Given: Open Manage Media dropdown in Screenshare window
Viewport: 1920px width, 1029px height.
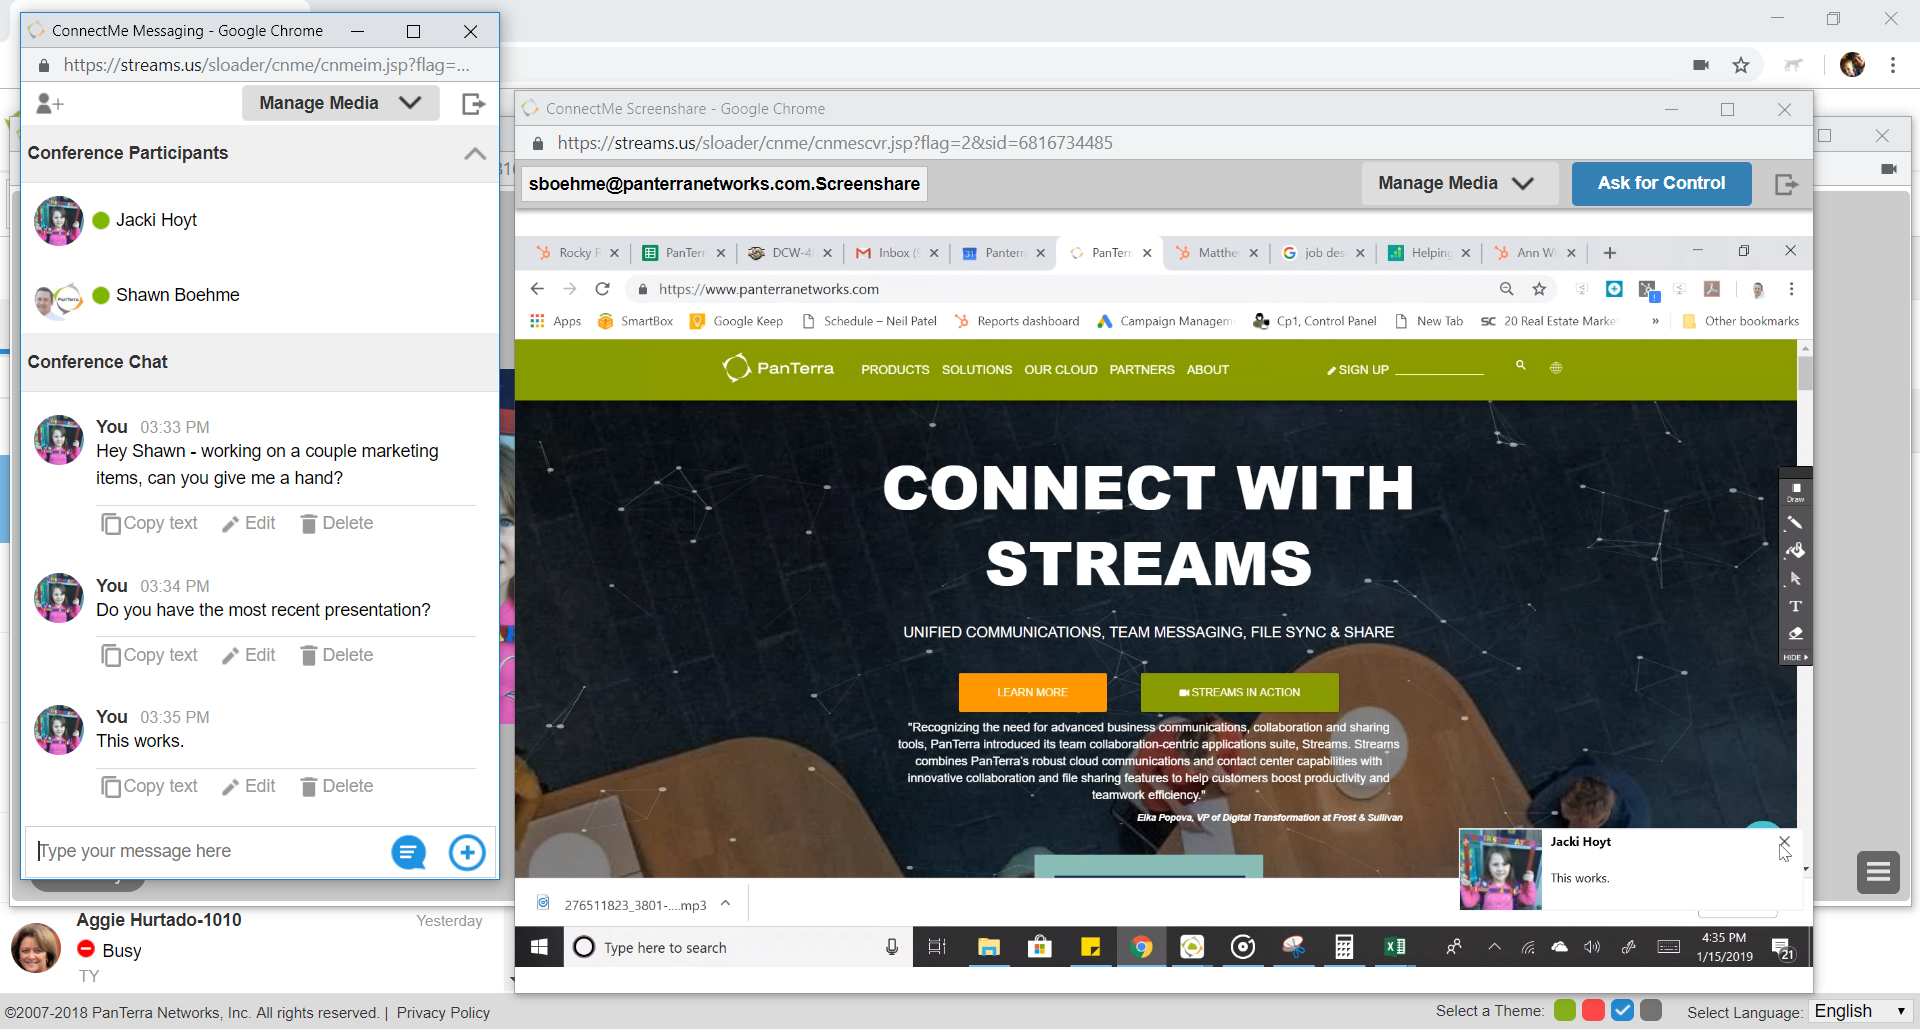Looking at the screenshot, I should [x=1458, y=184].
